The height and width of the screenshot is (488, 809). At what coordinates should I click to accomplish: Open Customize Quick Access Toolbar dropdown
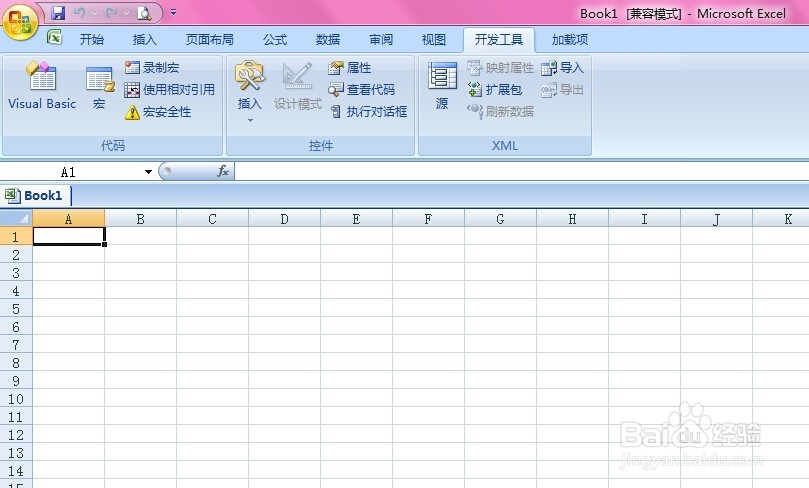173,12
